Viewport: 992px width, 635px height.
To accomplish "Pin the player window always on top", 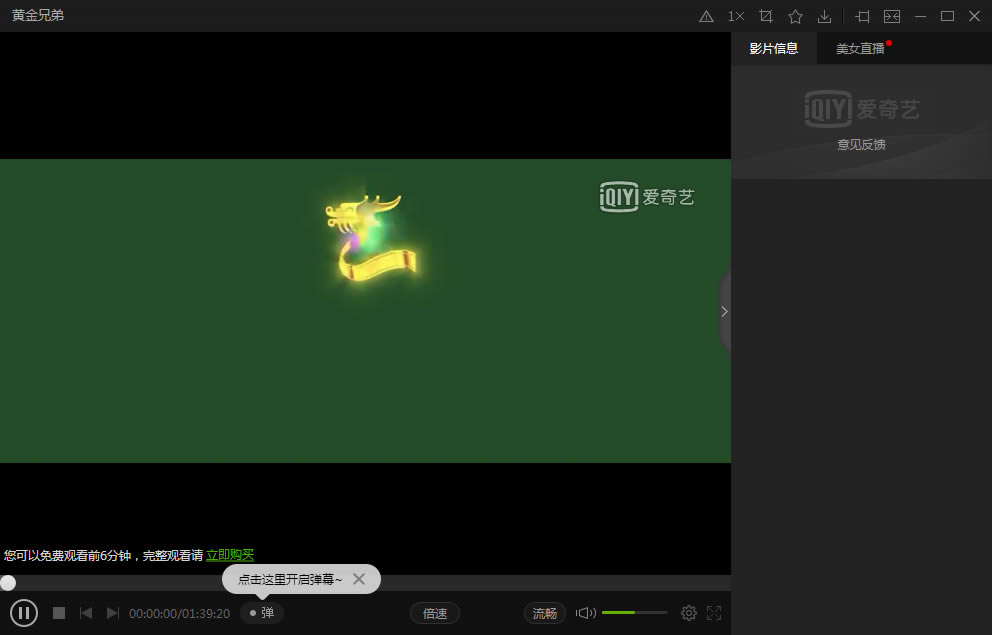I will pos(861,16).
